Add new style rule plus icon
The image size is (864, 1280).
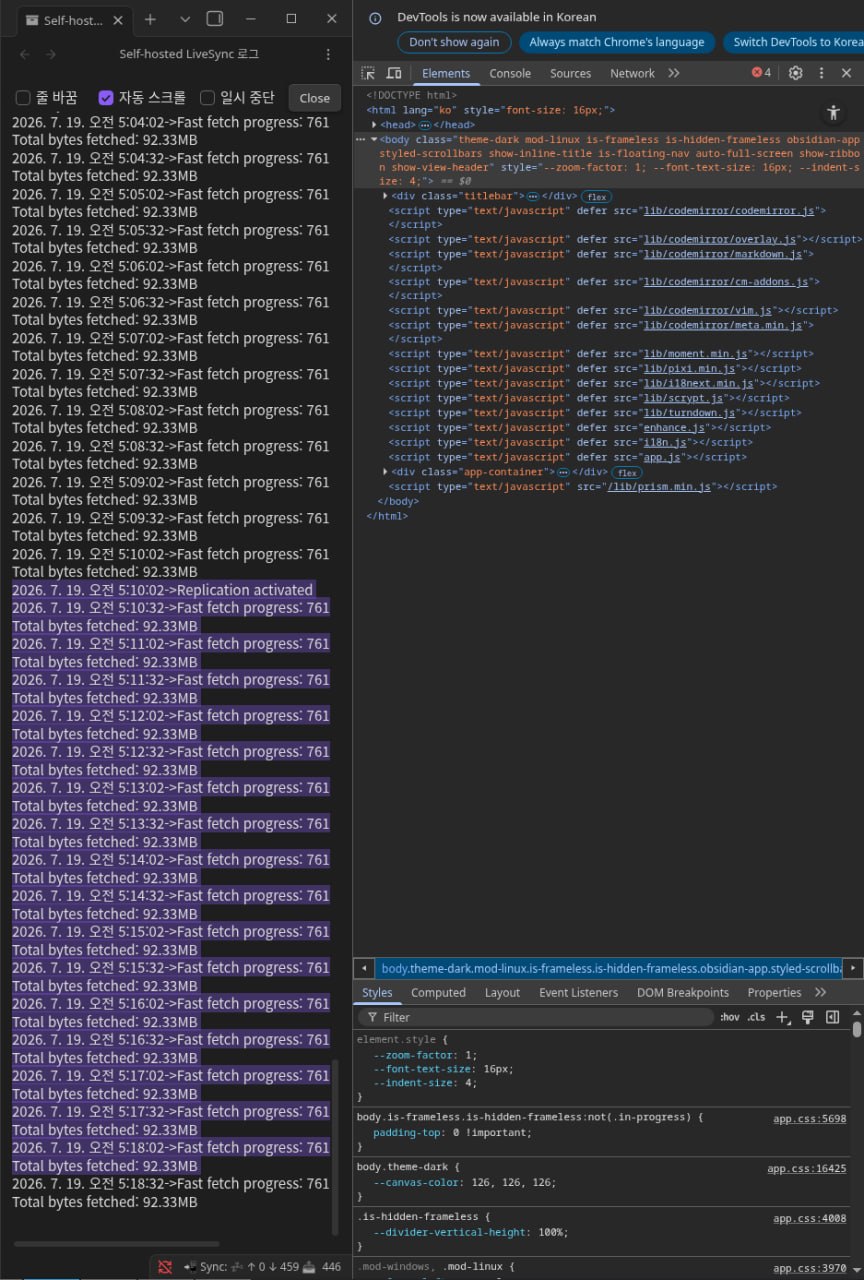(x=783, y=1017)
